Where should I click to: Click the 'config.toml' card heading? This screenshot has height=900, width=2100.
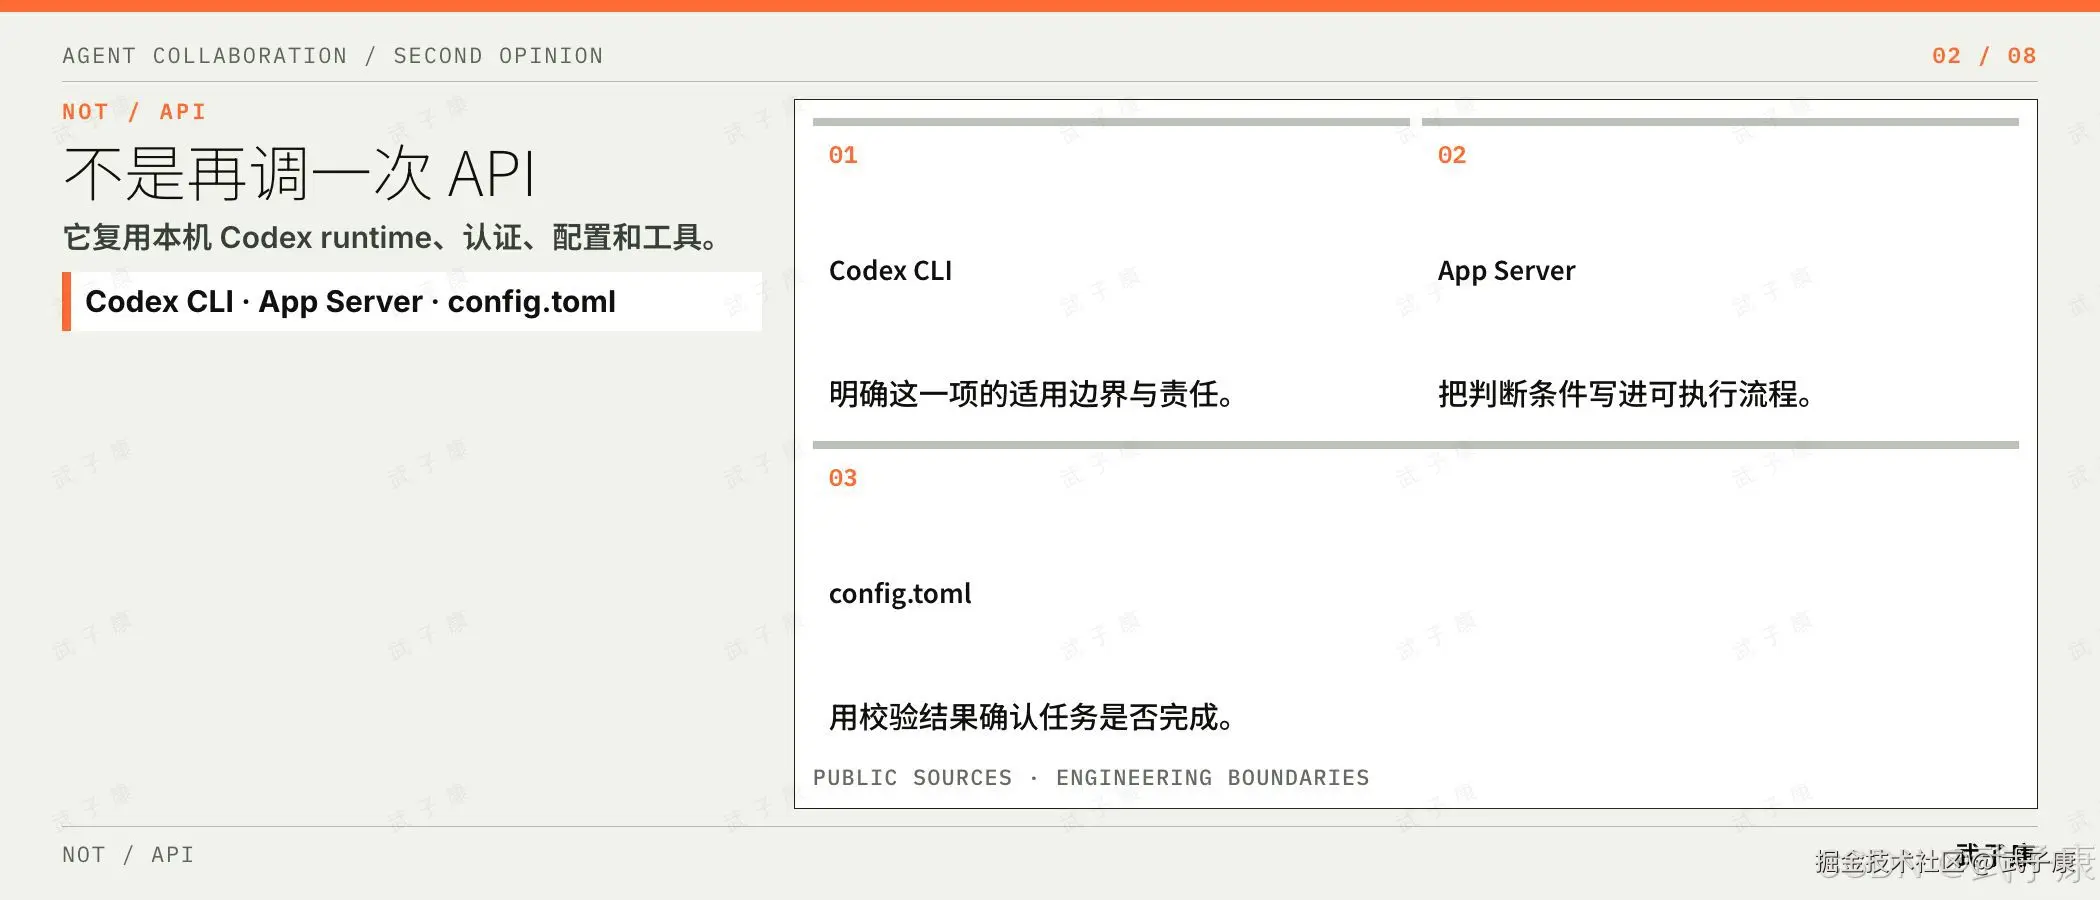tap(900, 594)
